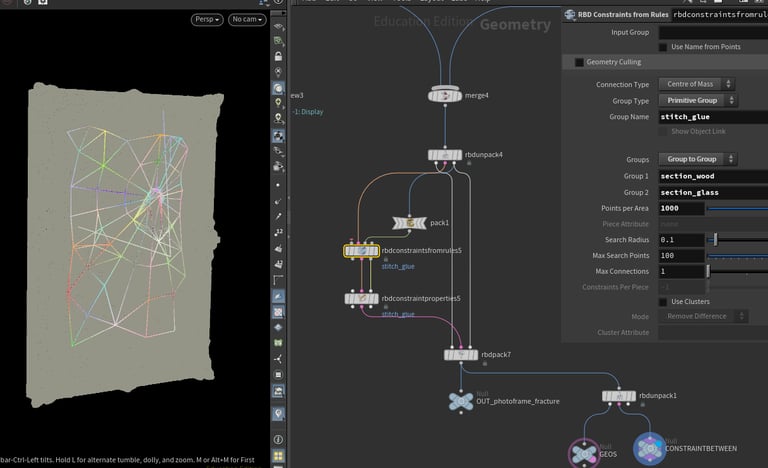Click the plain dot icon in viewport sidebar
This screenshot has height=468, width=768.
tap(278, 185)
